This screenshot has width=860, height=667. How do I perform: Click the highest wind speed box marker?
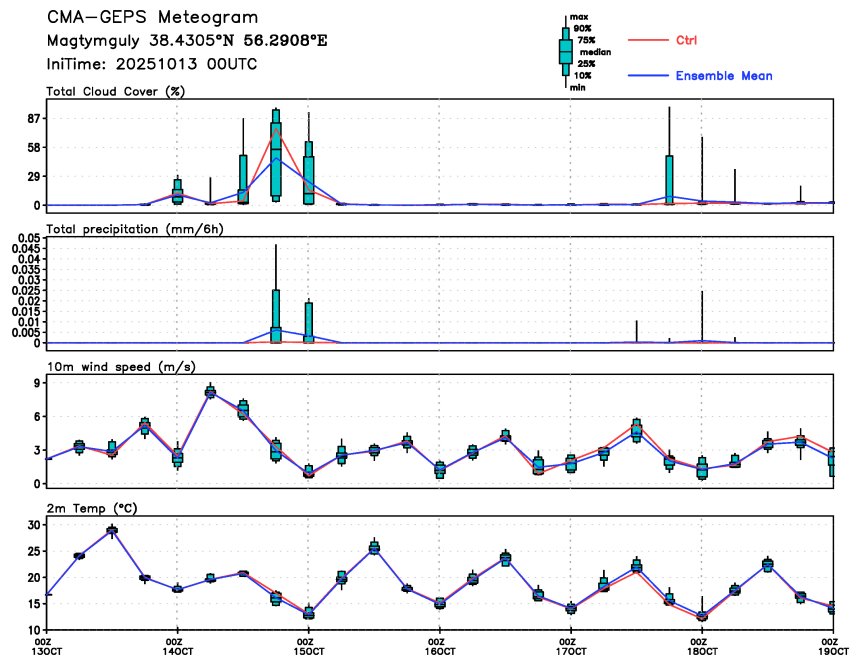coord(210,392)
